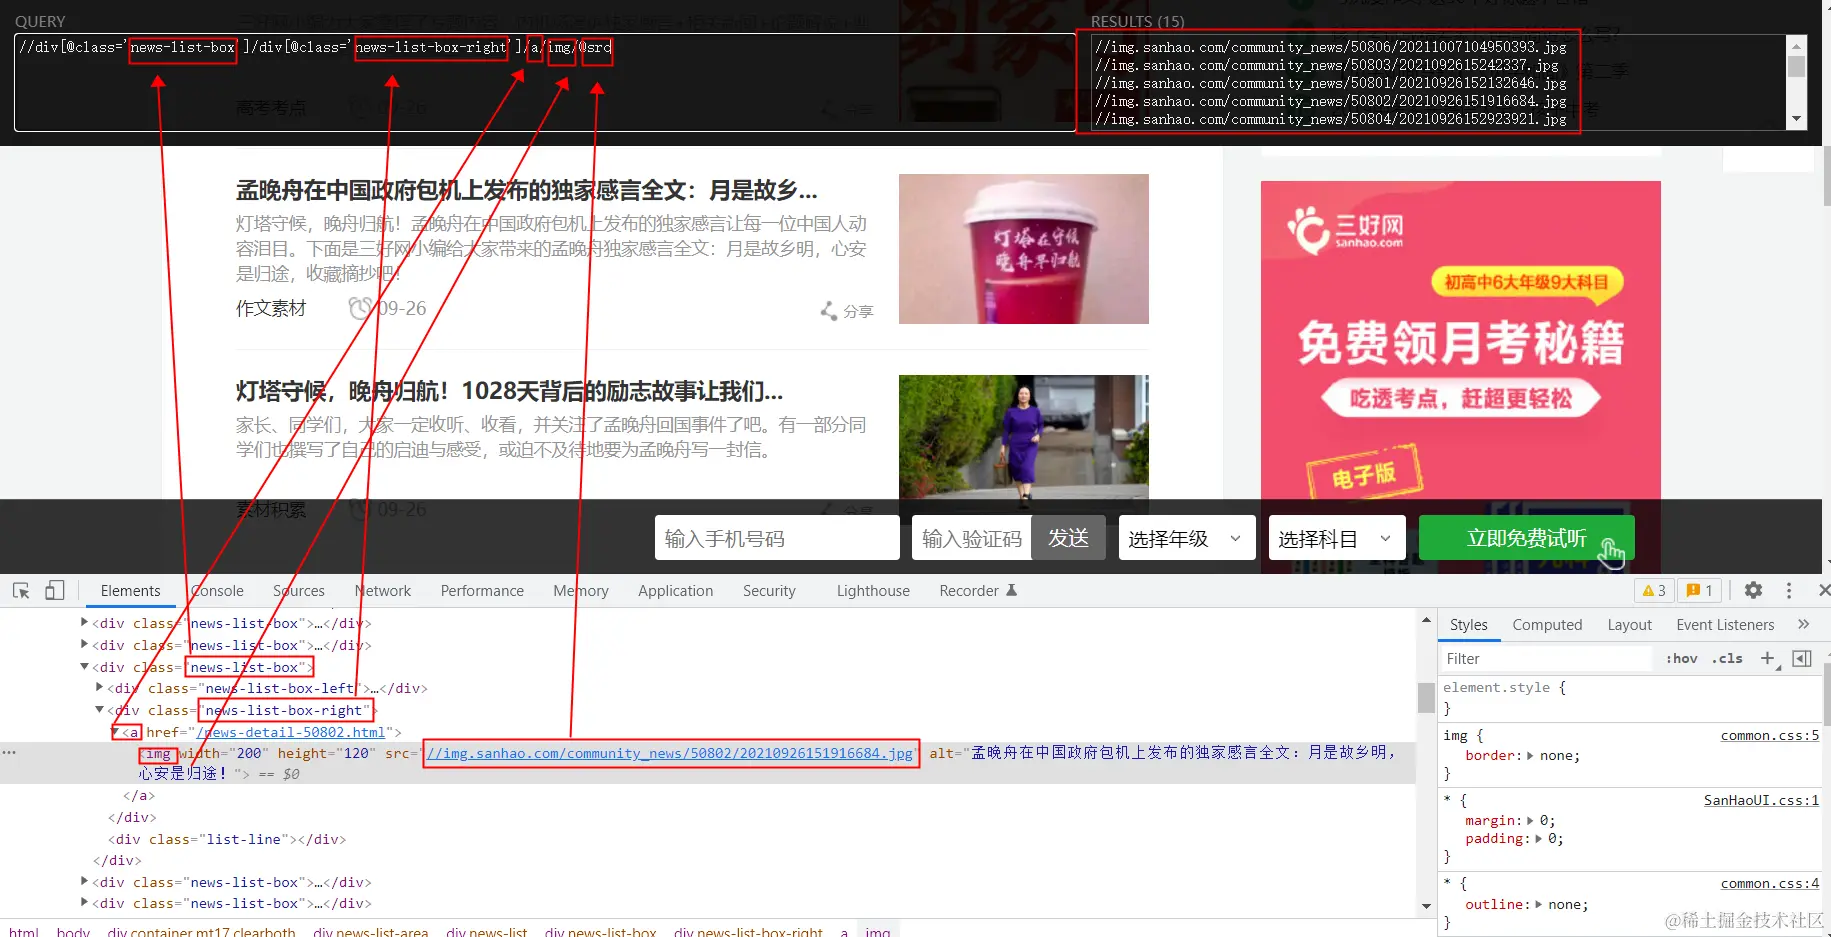Viewport: 1831px width, 937px height.
Task: Open the Performance tab
Action: click(x=482, y=591)
